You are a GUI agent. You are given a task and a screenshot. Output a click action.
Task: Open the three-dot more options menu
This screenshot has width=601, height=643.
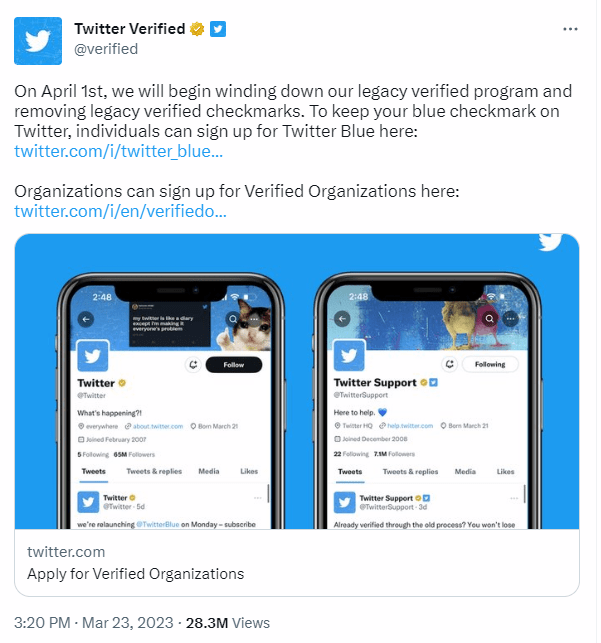(571, 29)
